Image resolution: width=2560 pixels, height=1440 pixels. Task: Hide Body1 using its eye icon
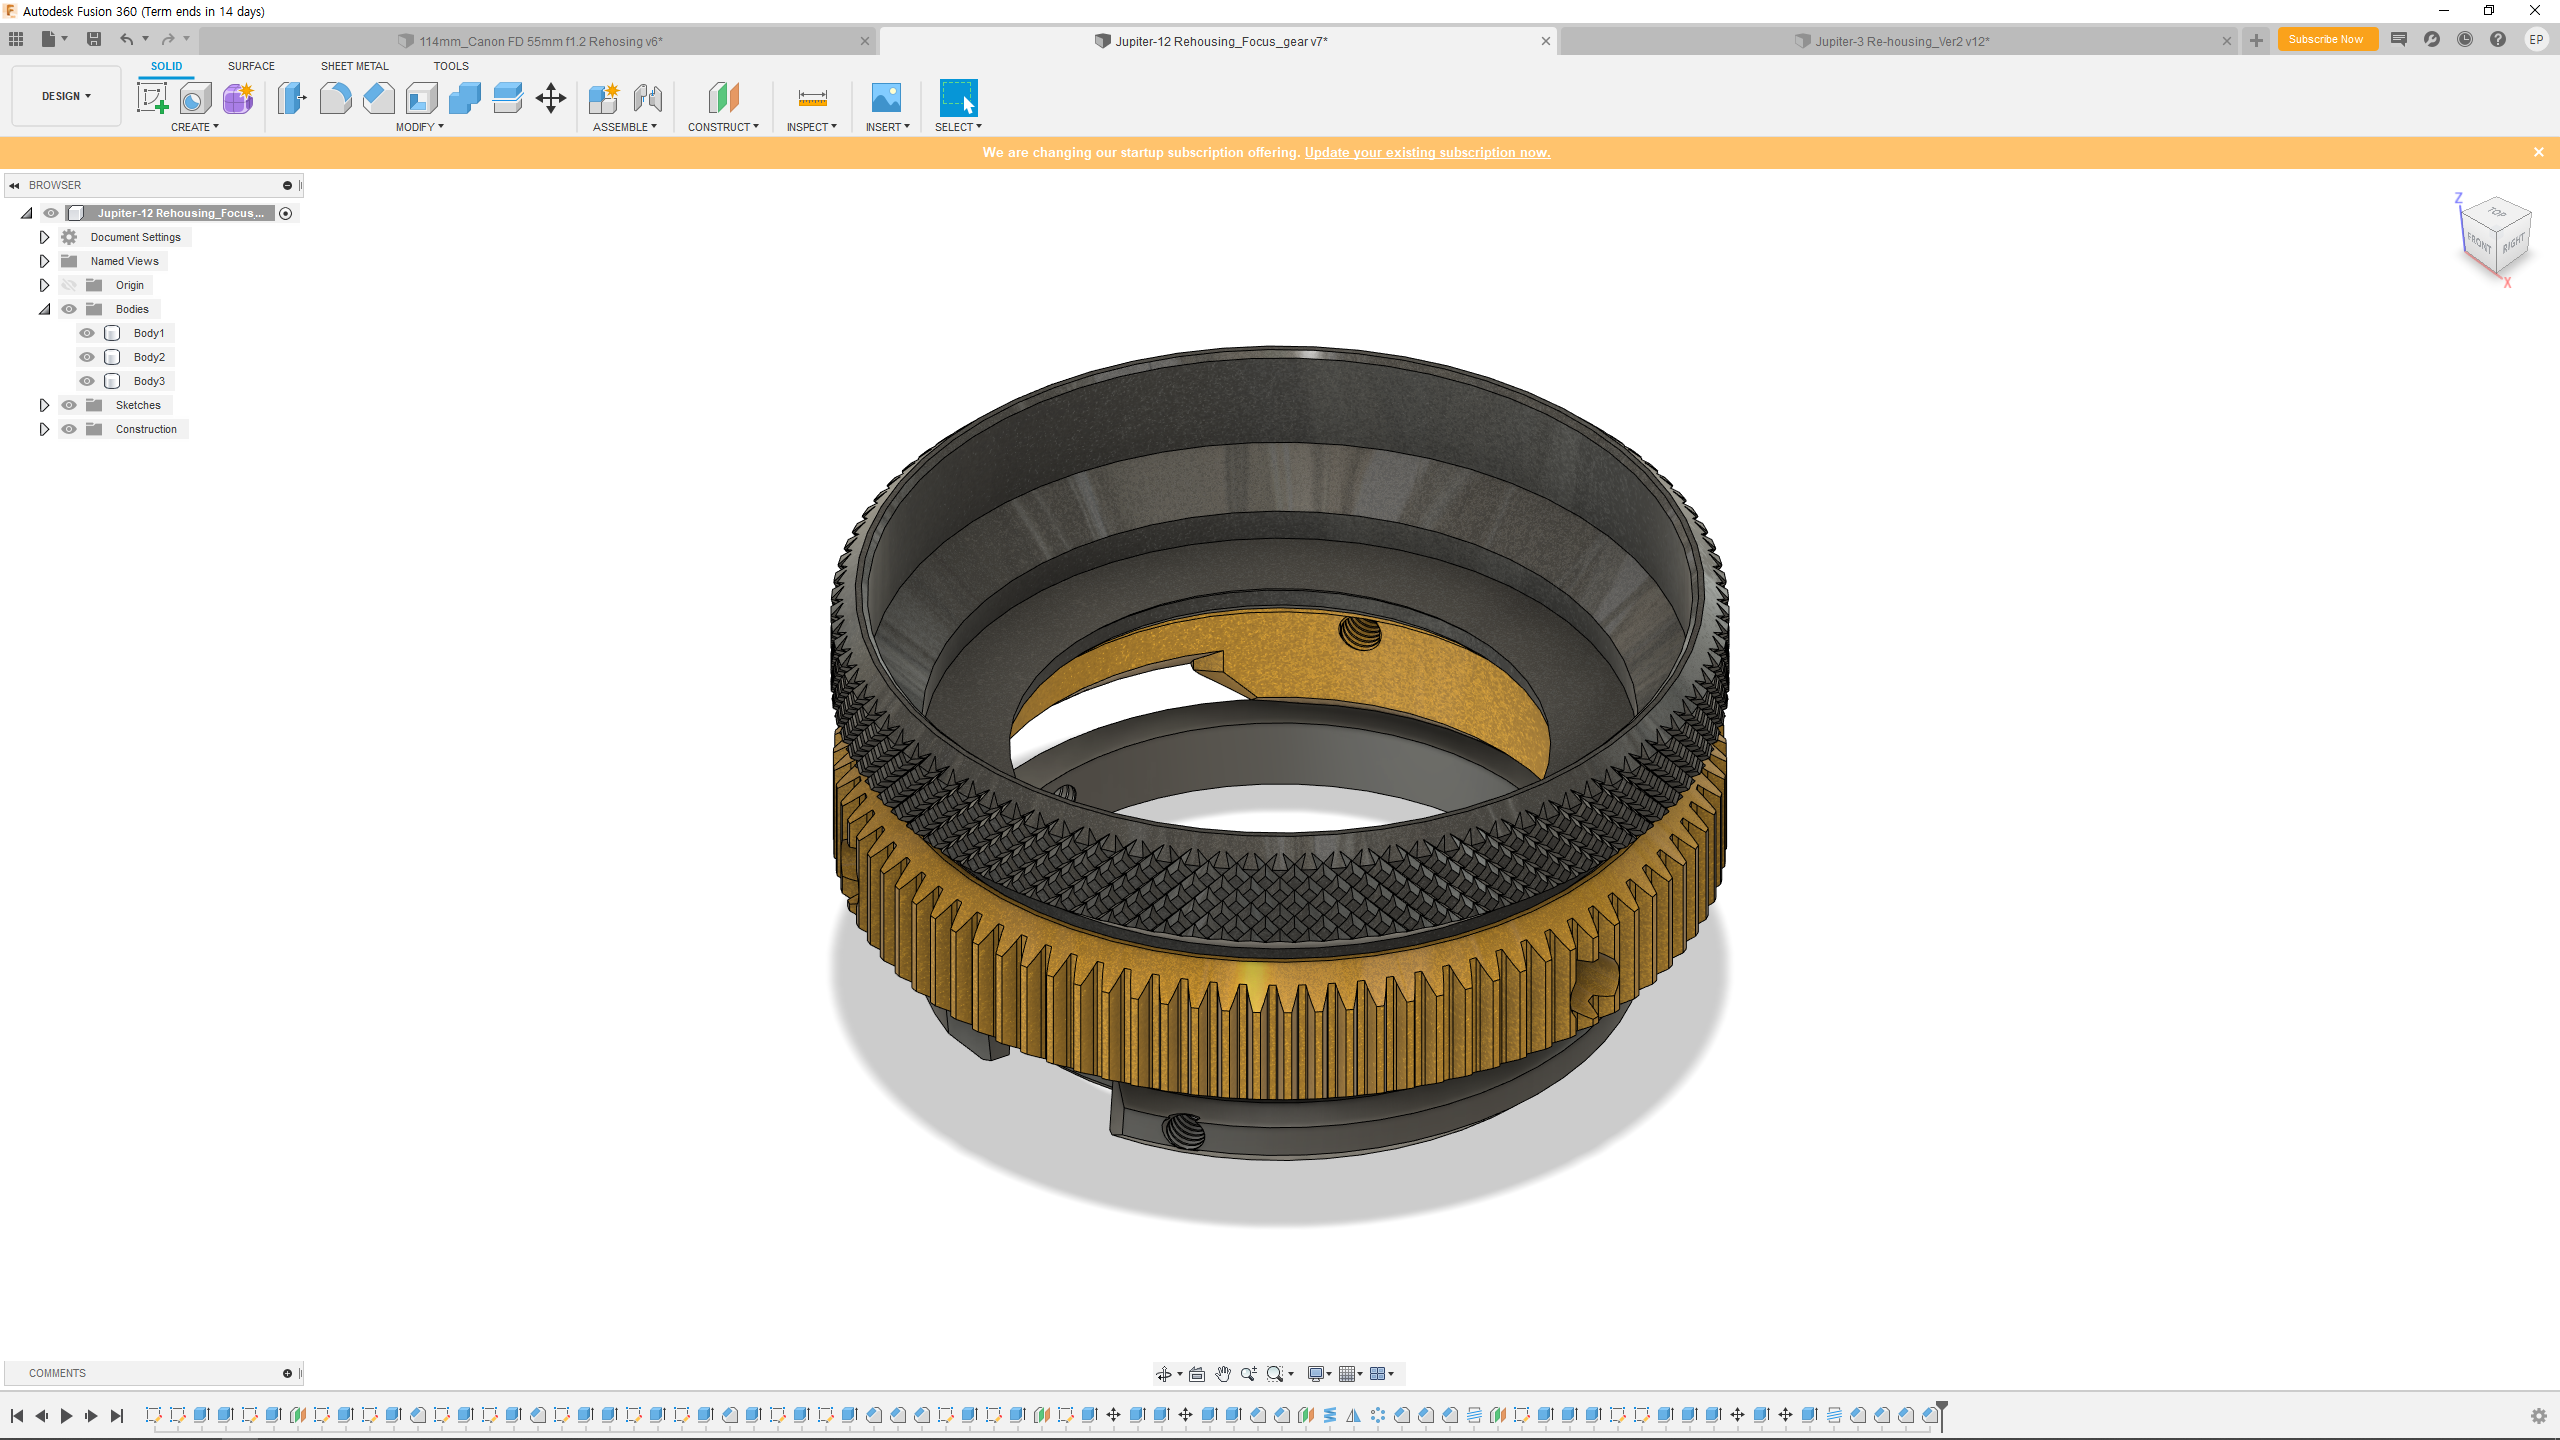[x=87, y=333]
